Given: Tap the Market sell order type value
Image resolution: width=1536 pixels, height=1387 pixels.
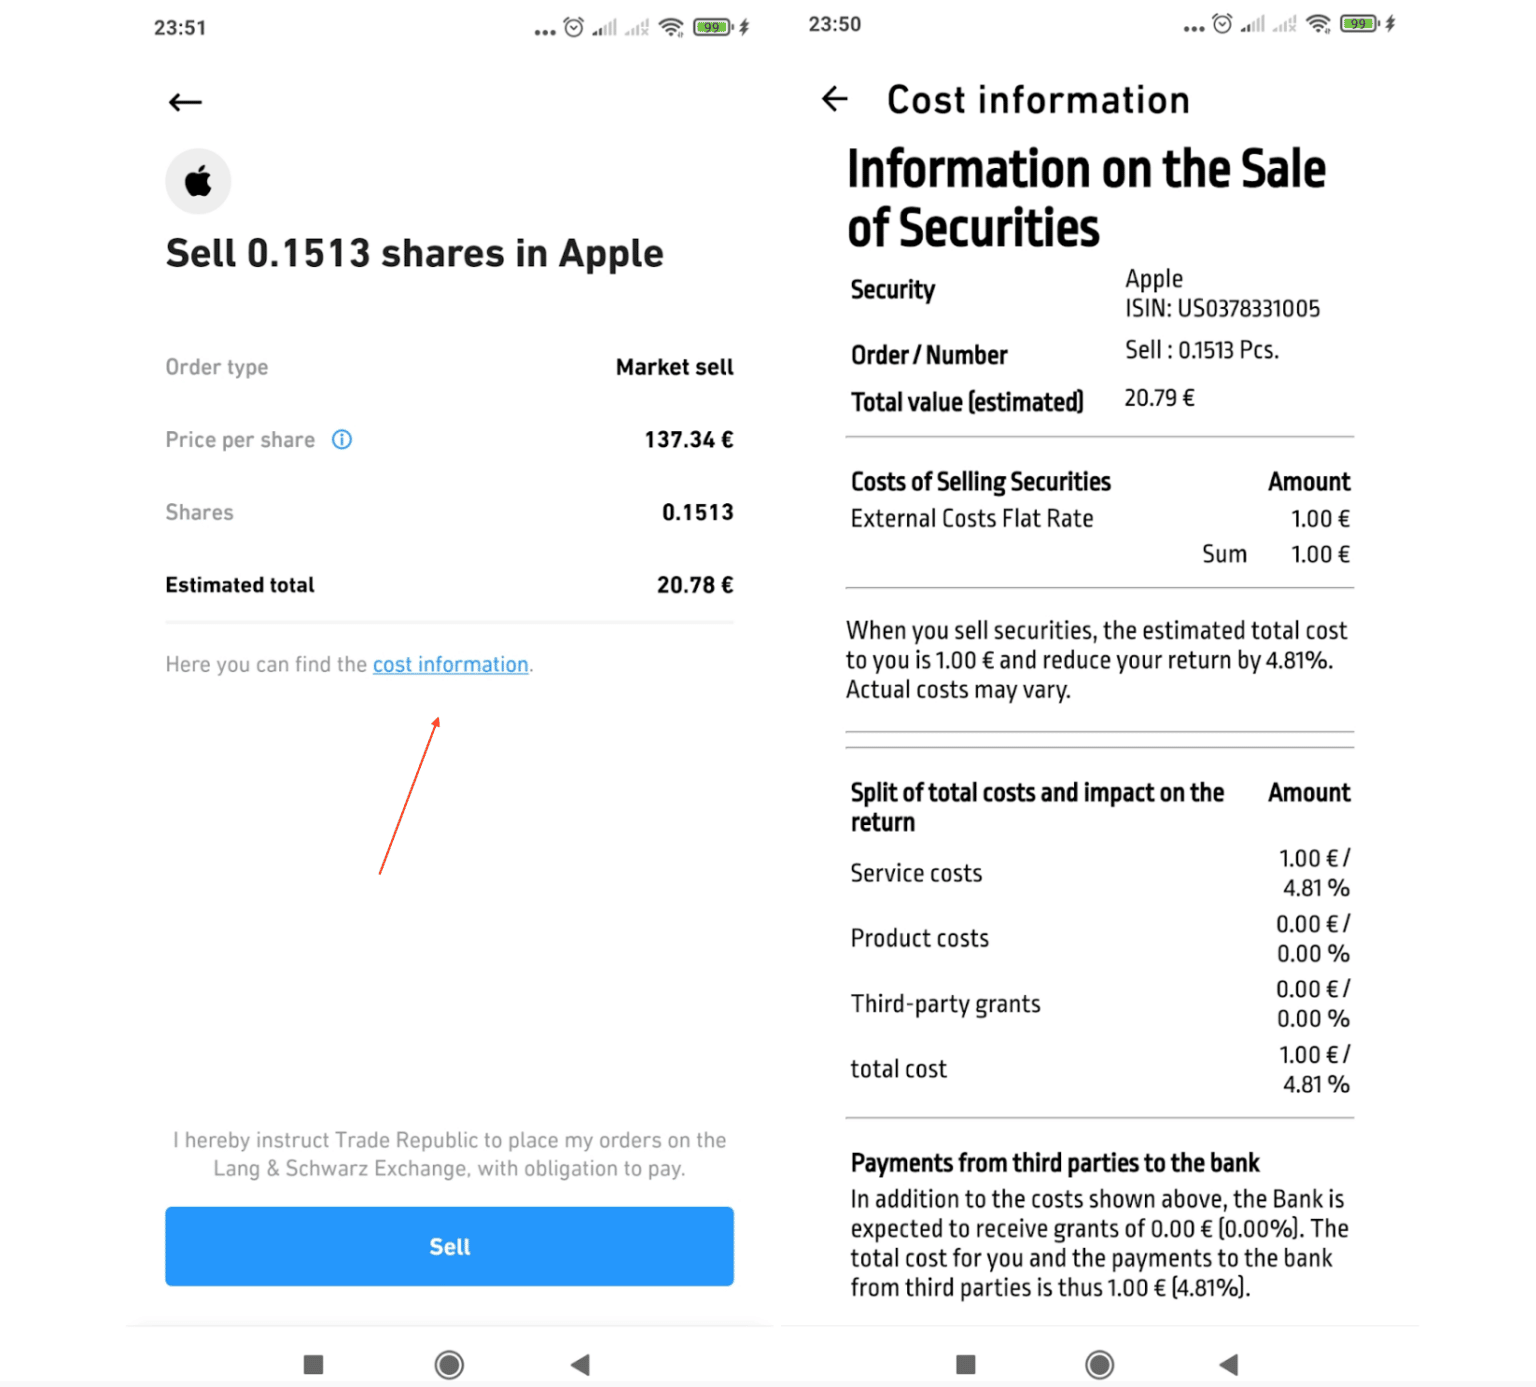Looking at the screenshot, I should [674, 367].
